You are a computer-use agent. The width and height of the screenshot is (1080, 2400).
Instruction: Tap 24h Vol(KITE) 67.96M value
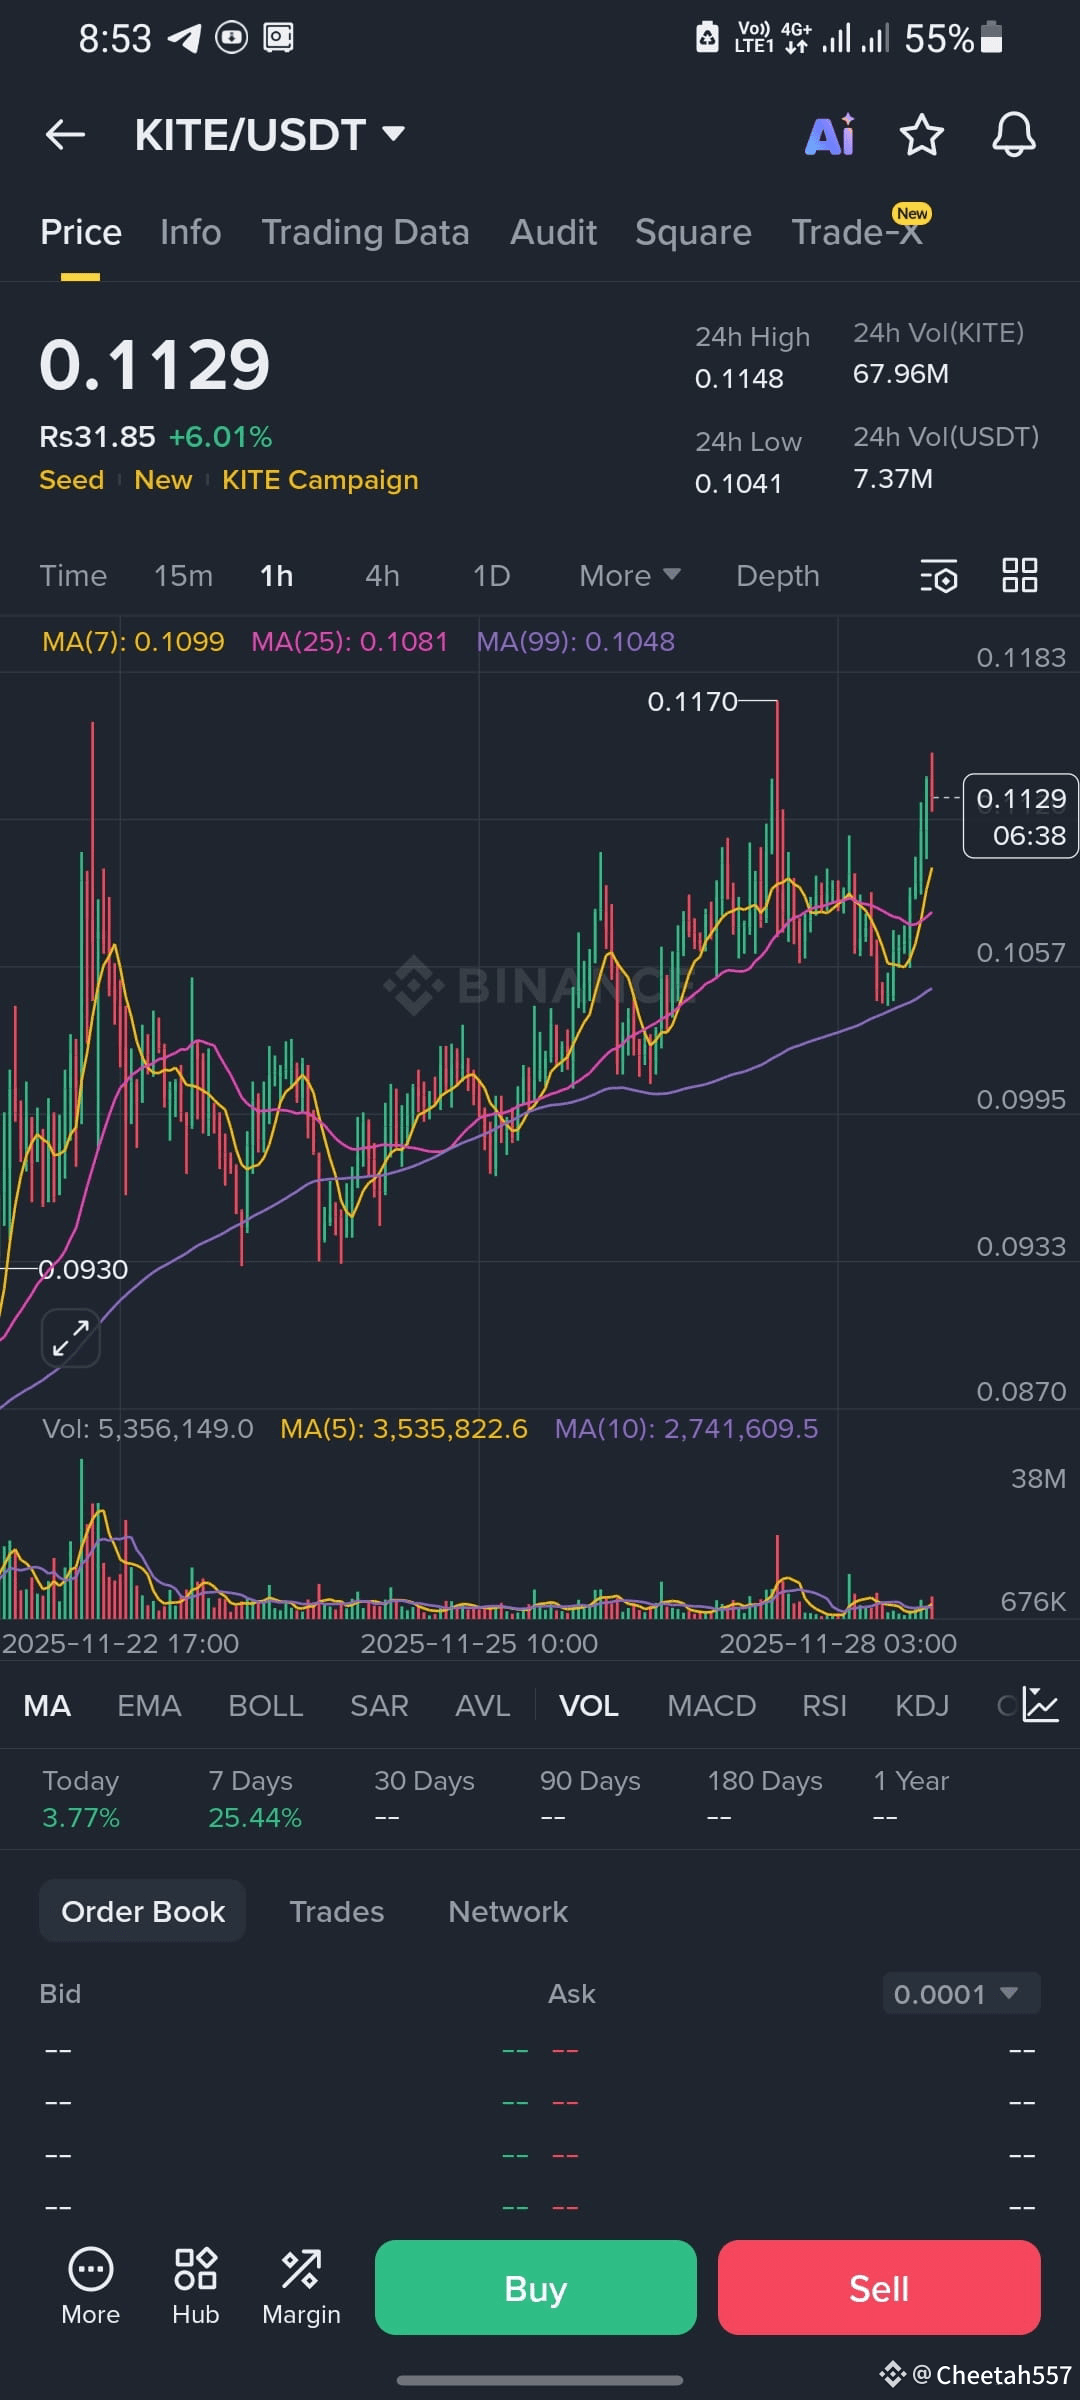tap(900, 373)
